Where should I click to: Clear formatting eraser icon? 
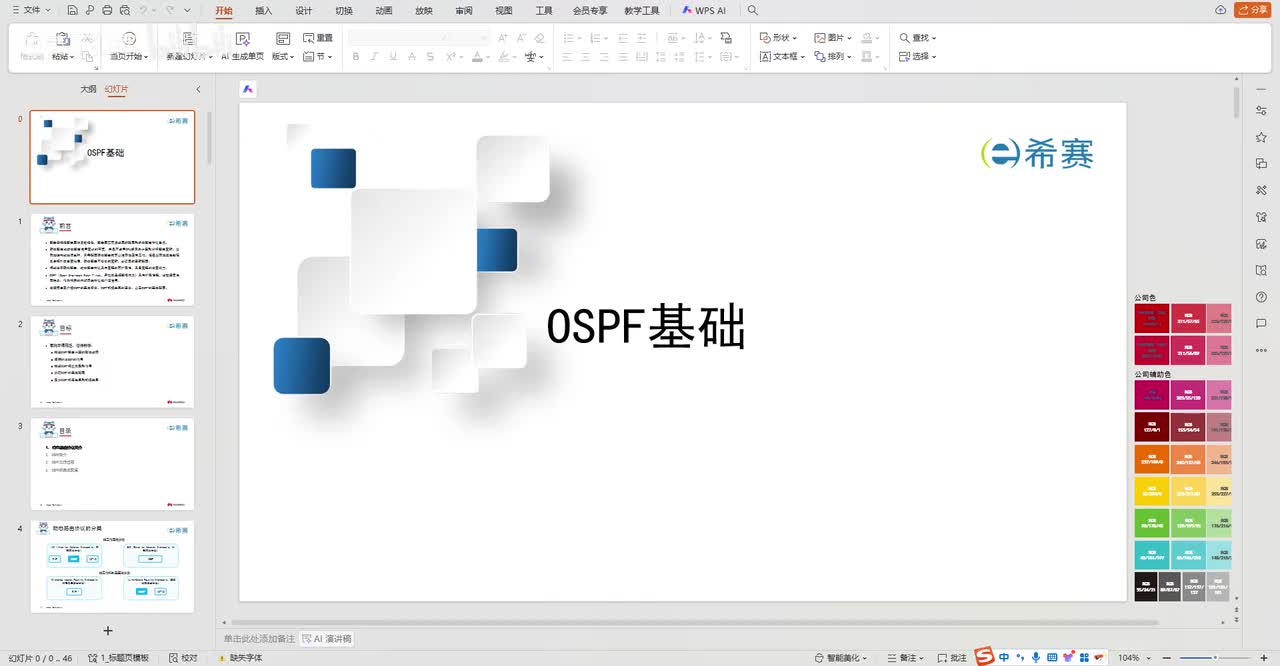coord(540,38)
